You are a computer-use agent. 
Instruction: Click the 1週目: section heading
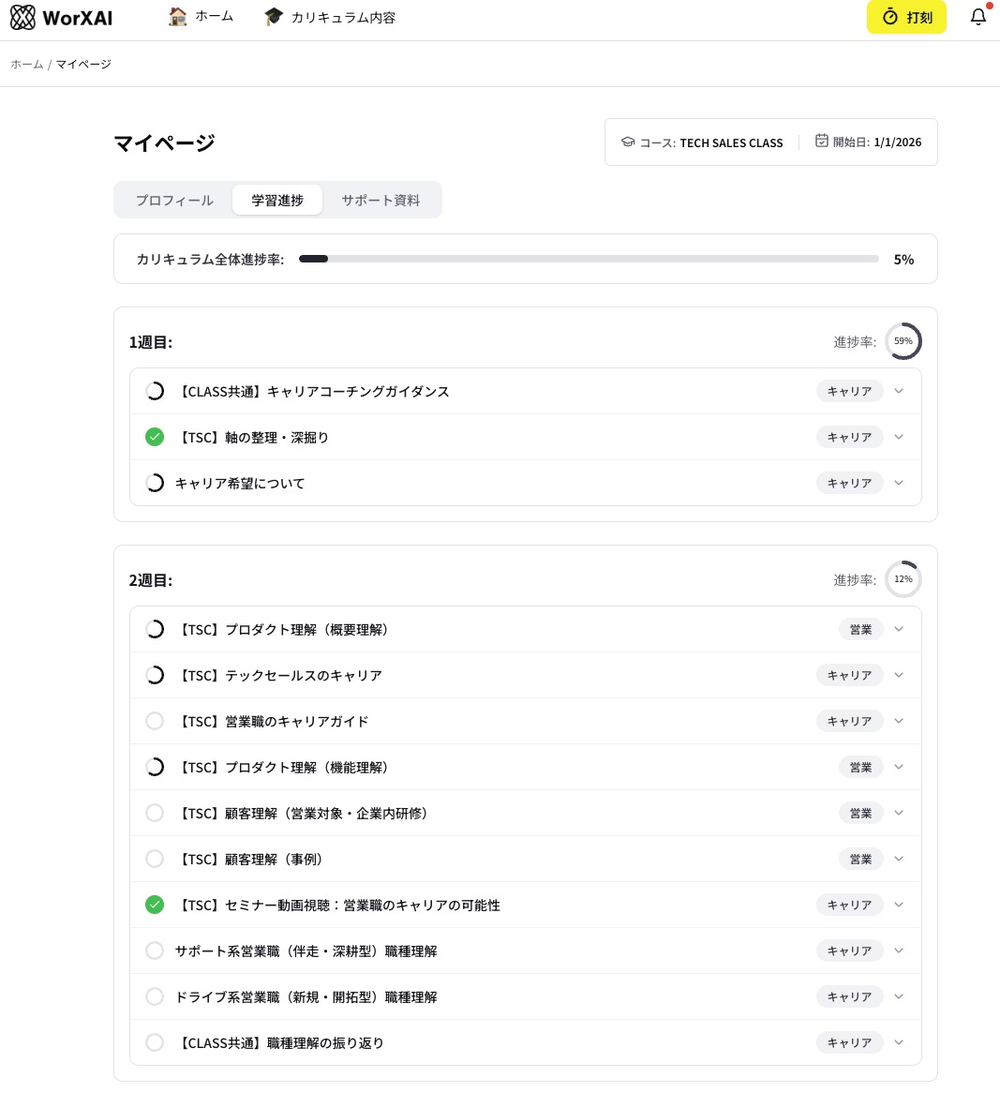click(x=151, y=342)
